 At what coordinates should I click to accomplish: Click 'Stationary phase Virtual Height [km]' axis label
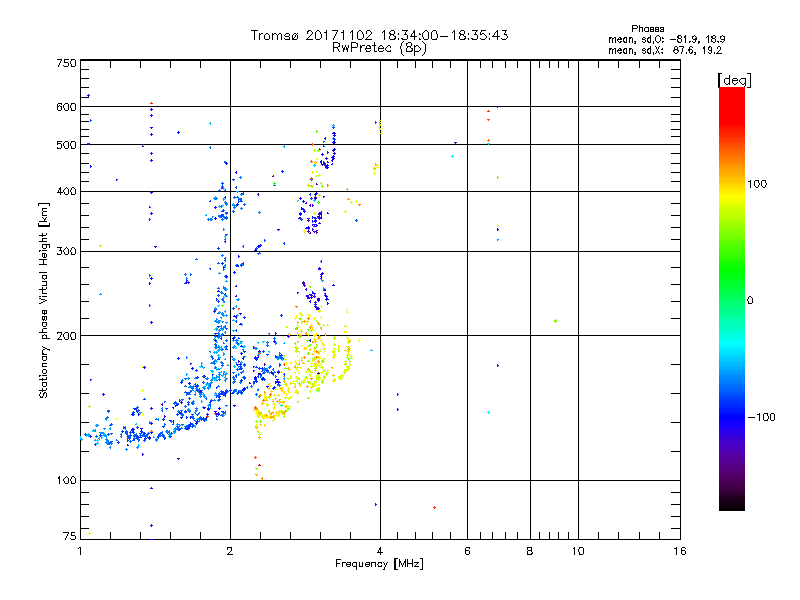point(44,301)
